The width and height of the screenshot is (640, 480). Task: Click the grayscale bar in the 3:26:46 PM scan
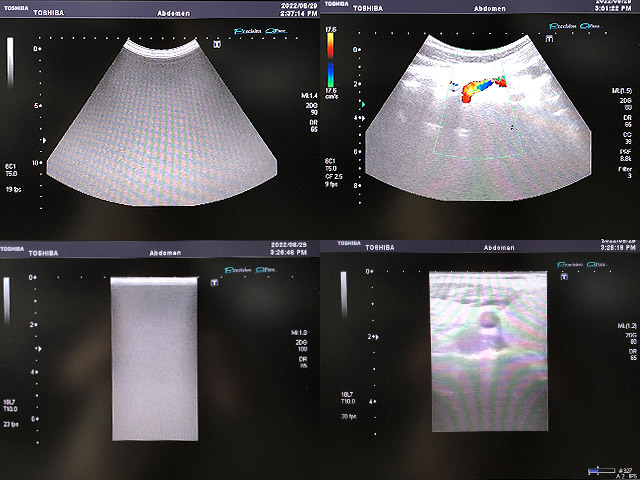click(7, 300)
